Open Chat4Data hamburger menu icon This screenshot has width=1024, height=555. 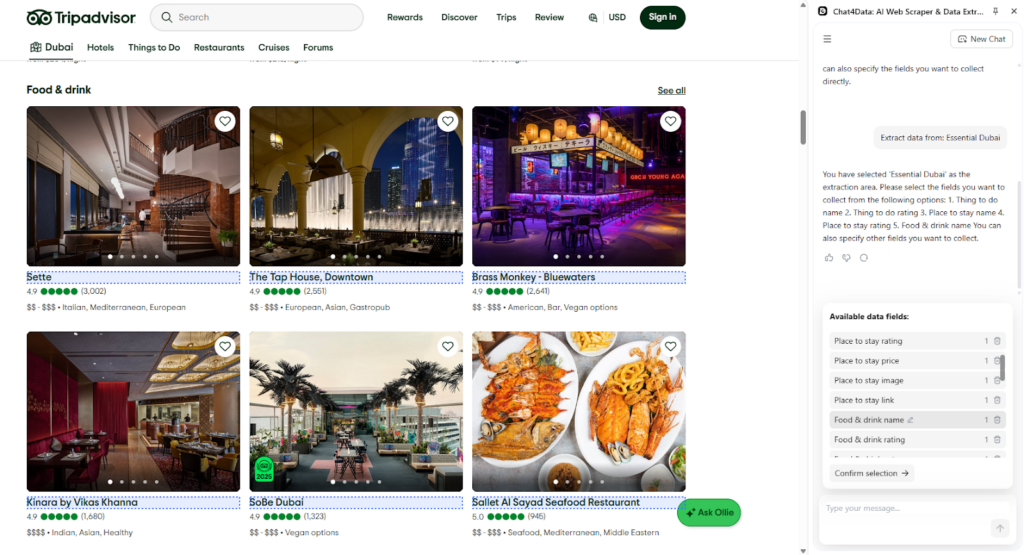pyautogui.click(x=827, y=39)
